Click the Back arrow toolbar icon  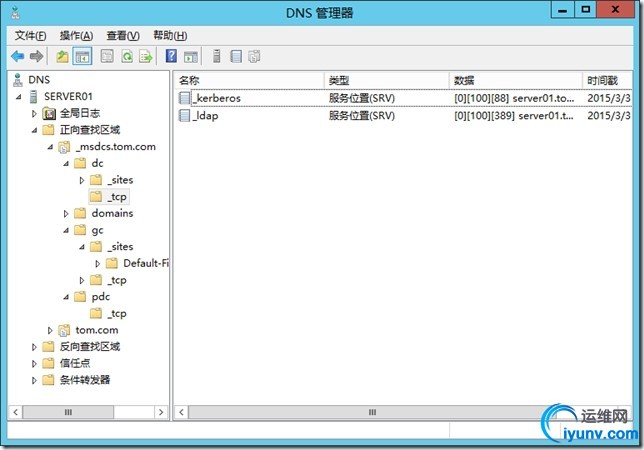[18, 56]
